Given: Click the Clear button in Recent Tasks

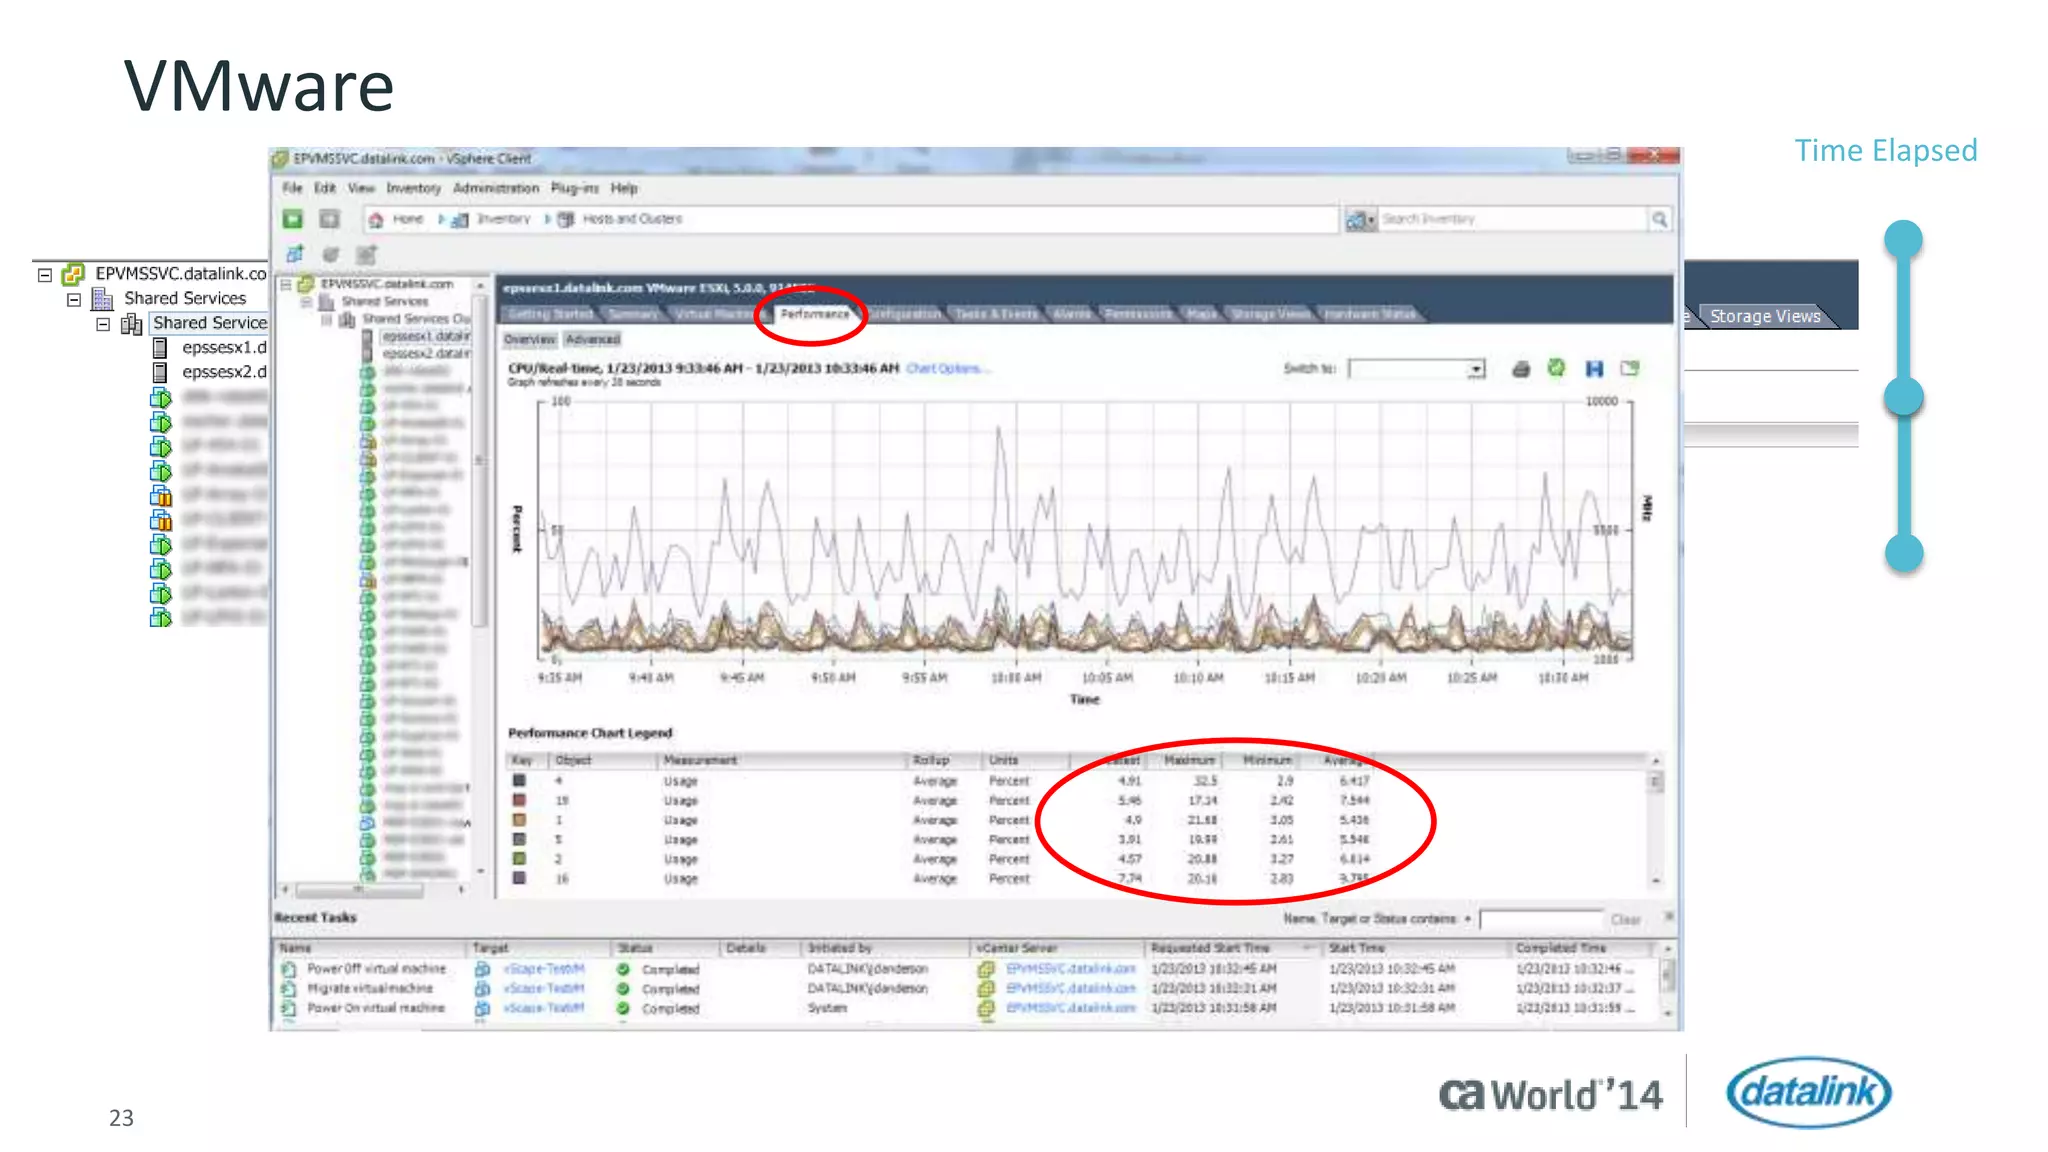Looking at the screenshot, I should (1625, 919).
